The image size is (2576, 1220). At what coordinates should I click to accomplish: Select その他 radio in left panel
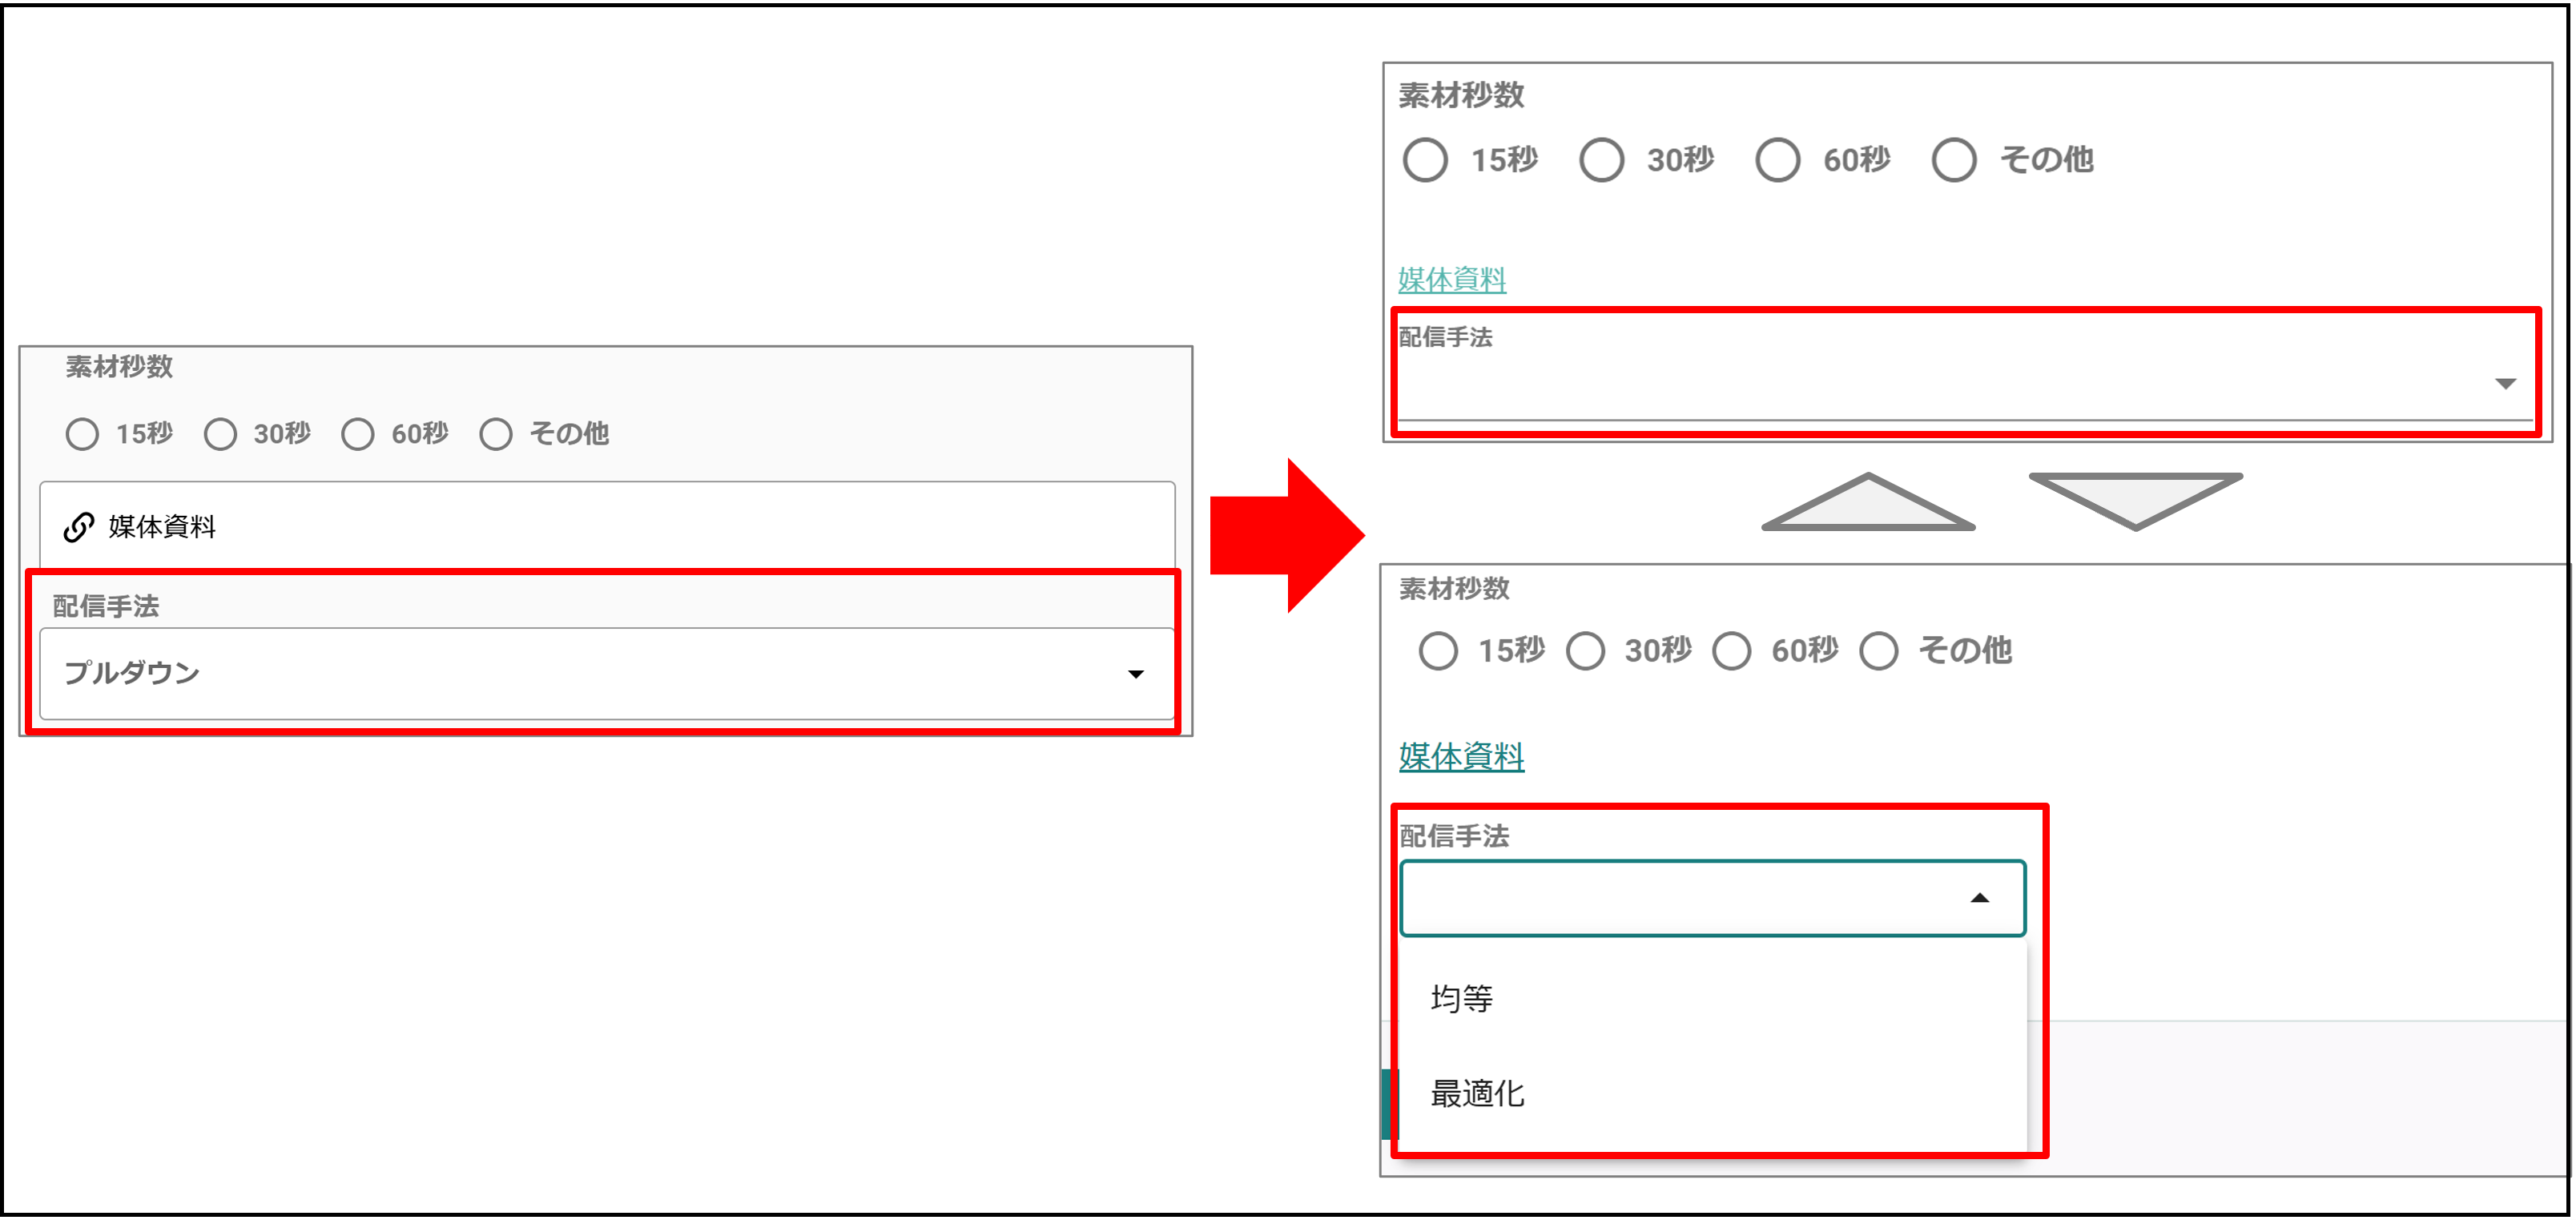495,434
